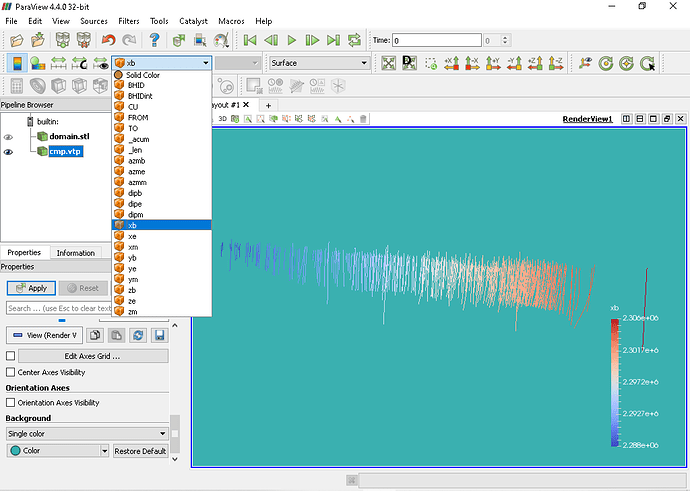Open the xb coloring array dropdown
The width and height of the screenshot is (690, 491).
161,63
